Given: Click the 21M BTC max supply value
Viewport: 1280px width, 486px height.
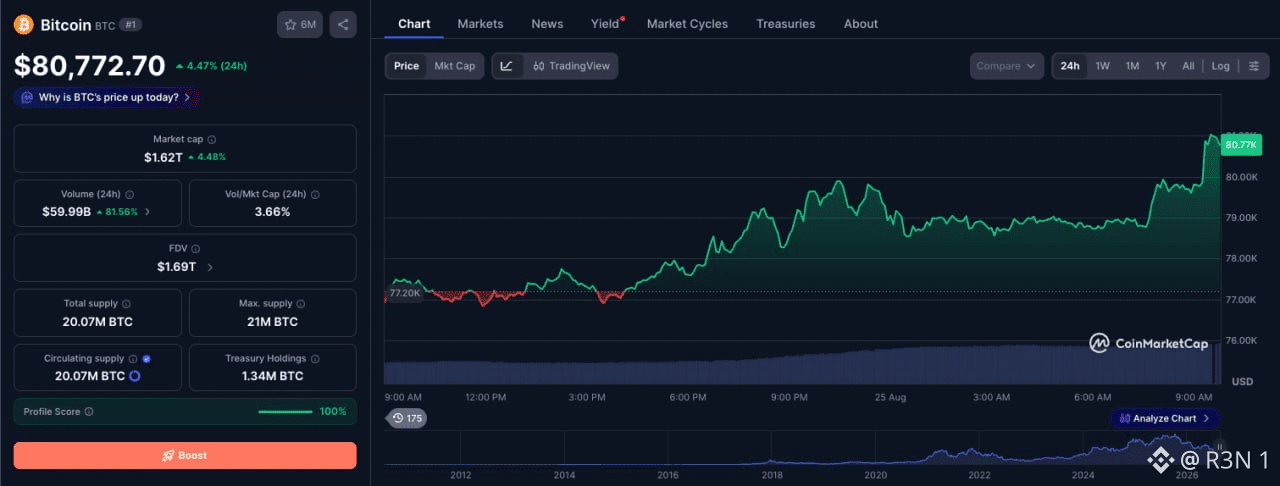Looking at the screenshot, I should (272, 322).
